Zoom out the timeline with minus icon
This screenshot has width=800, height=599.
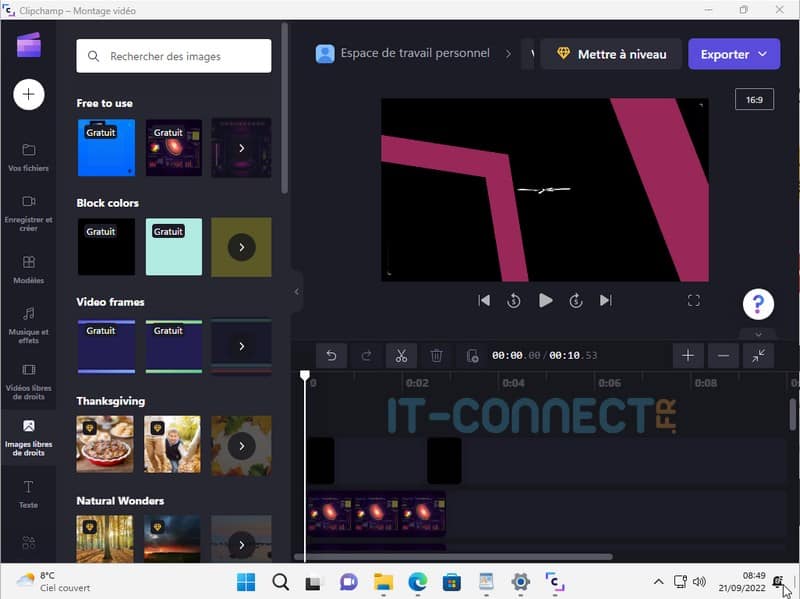pyautogui.click(x=723, y=355)
